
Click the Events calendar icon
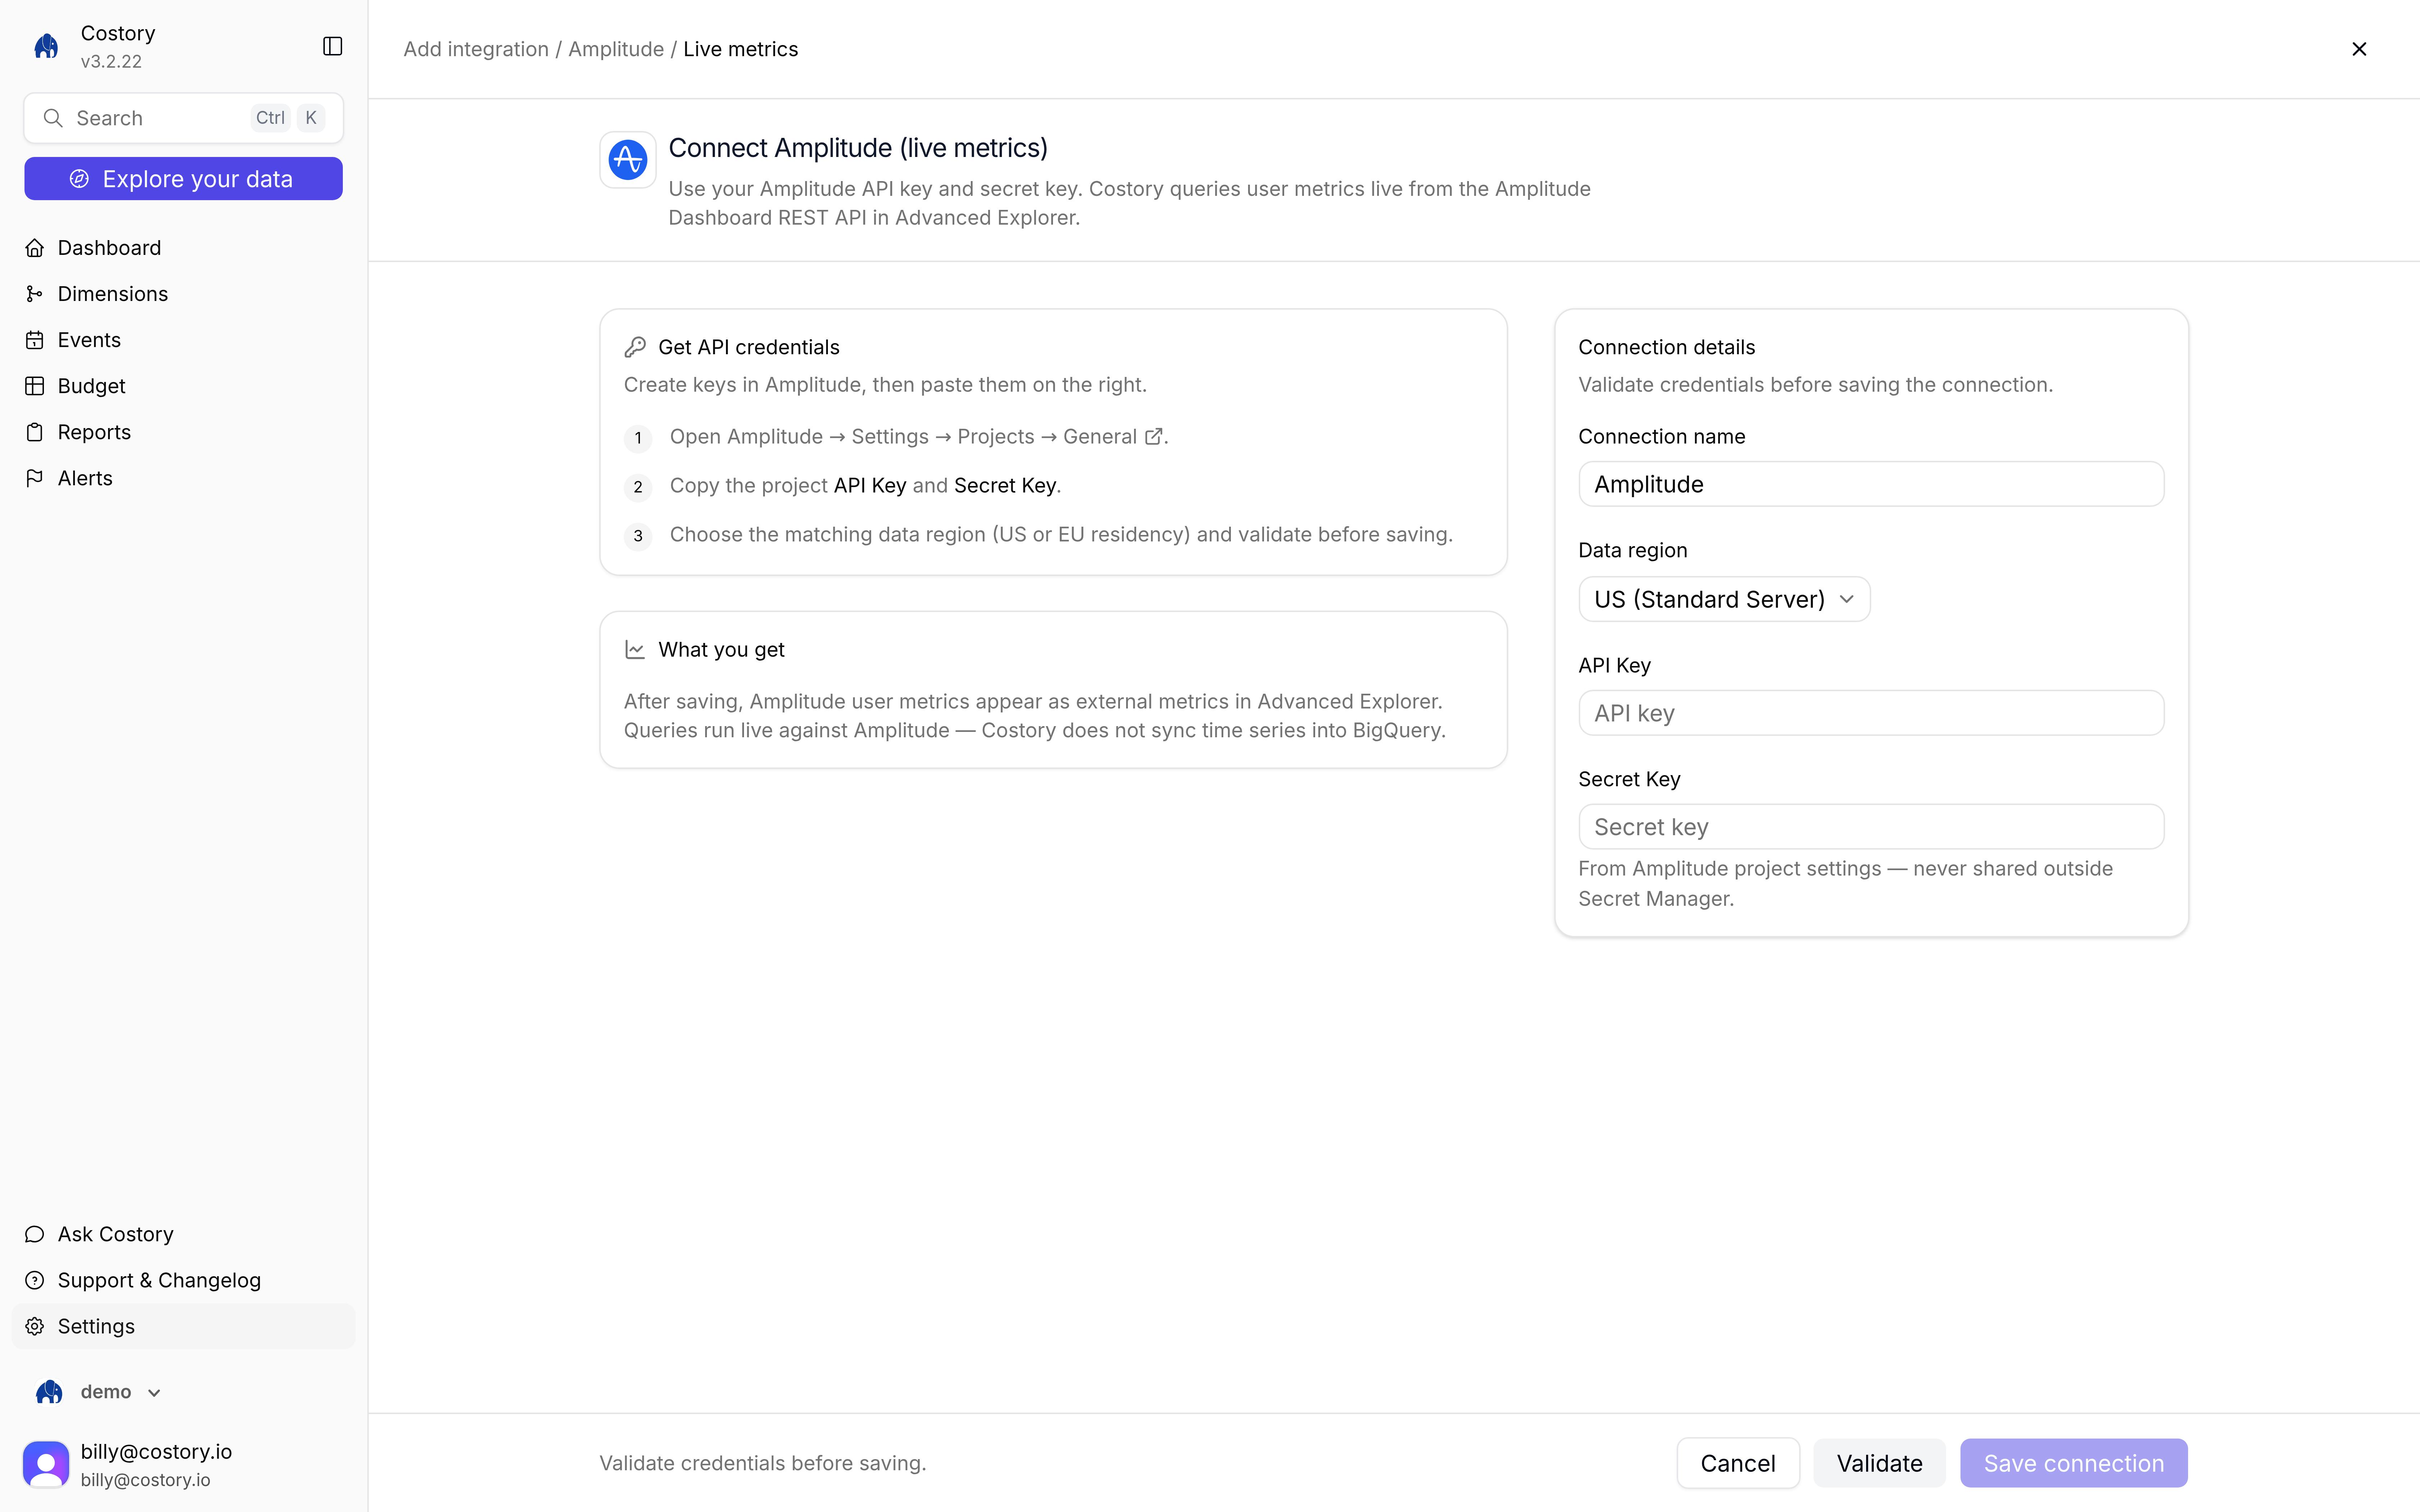tap(35, 340)
